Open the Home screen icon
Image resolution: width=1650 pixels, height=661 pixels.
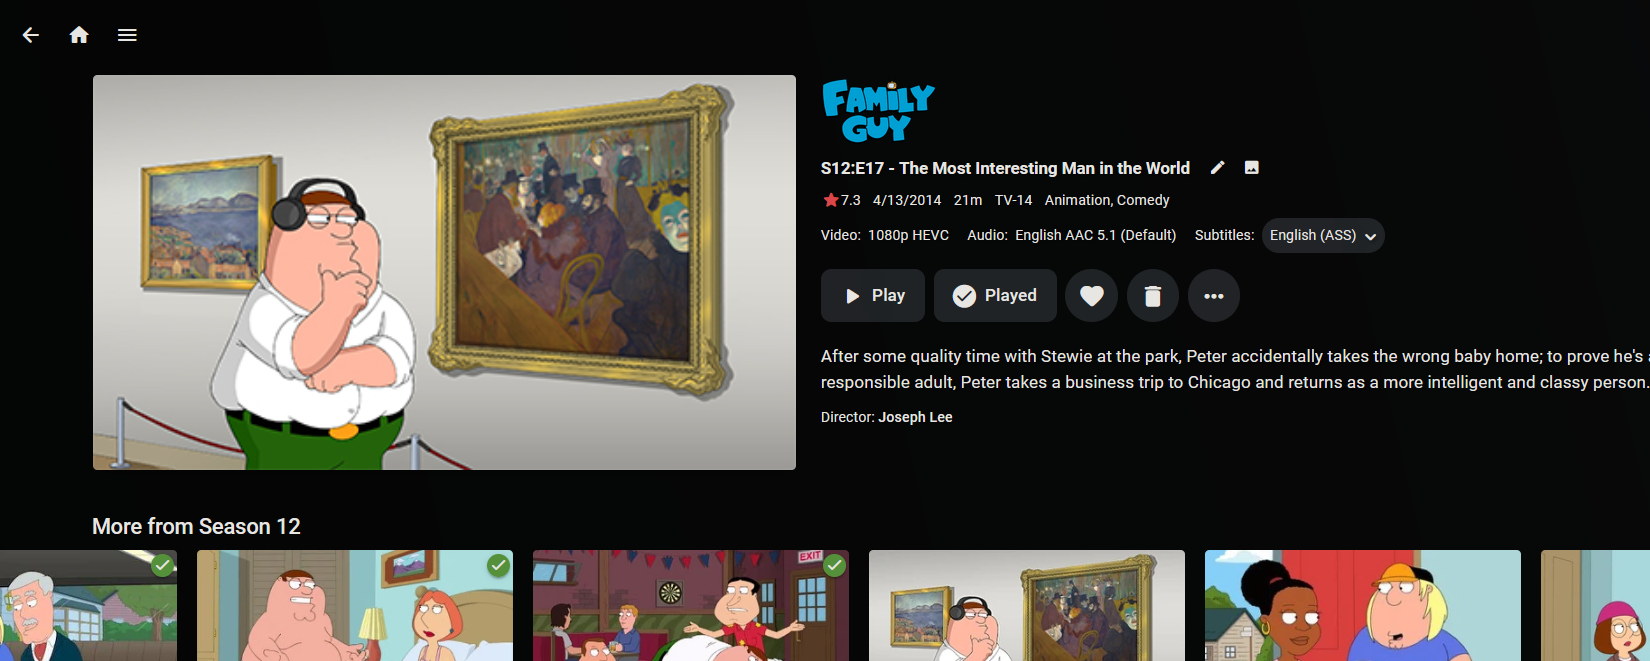pos(79,35)
